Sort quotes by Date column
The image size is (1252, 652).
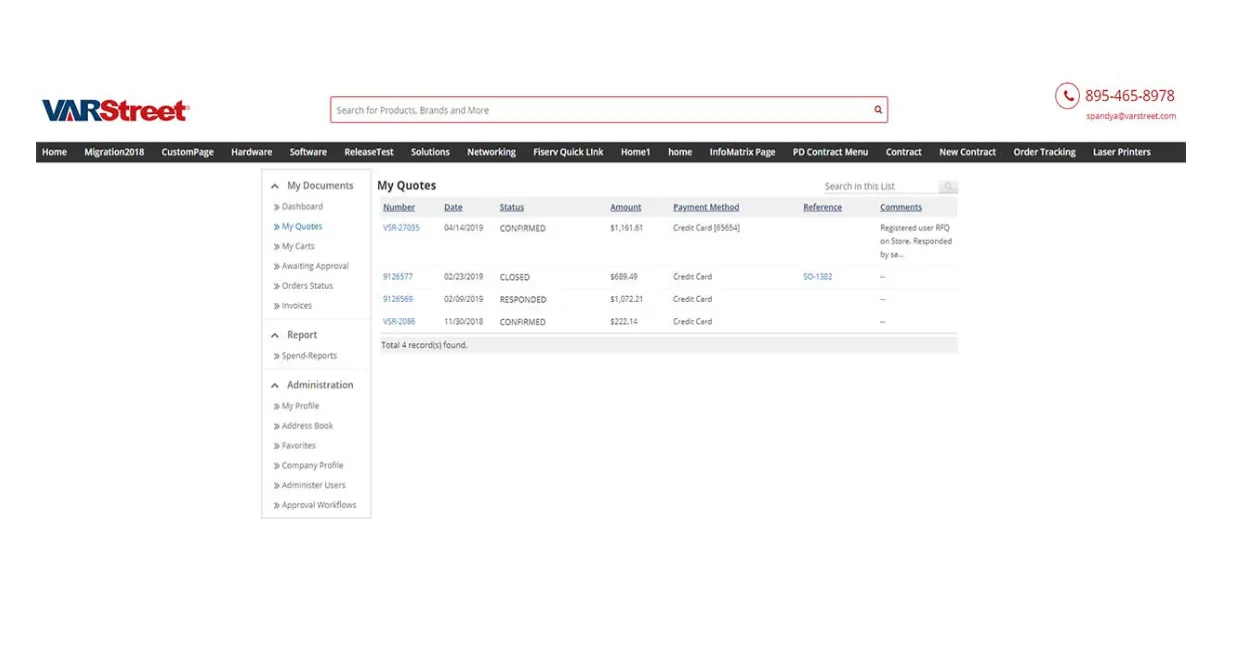point(453,208)
